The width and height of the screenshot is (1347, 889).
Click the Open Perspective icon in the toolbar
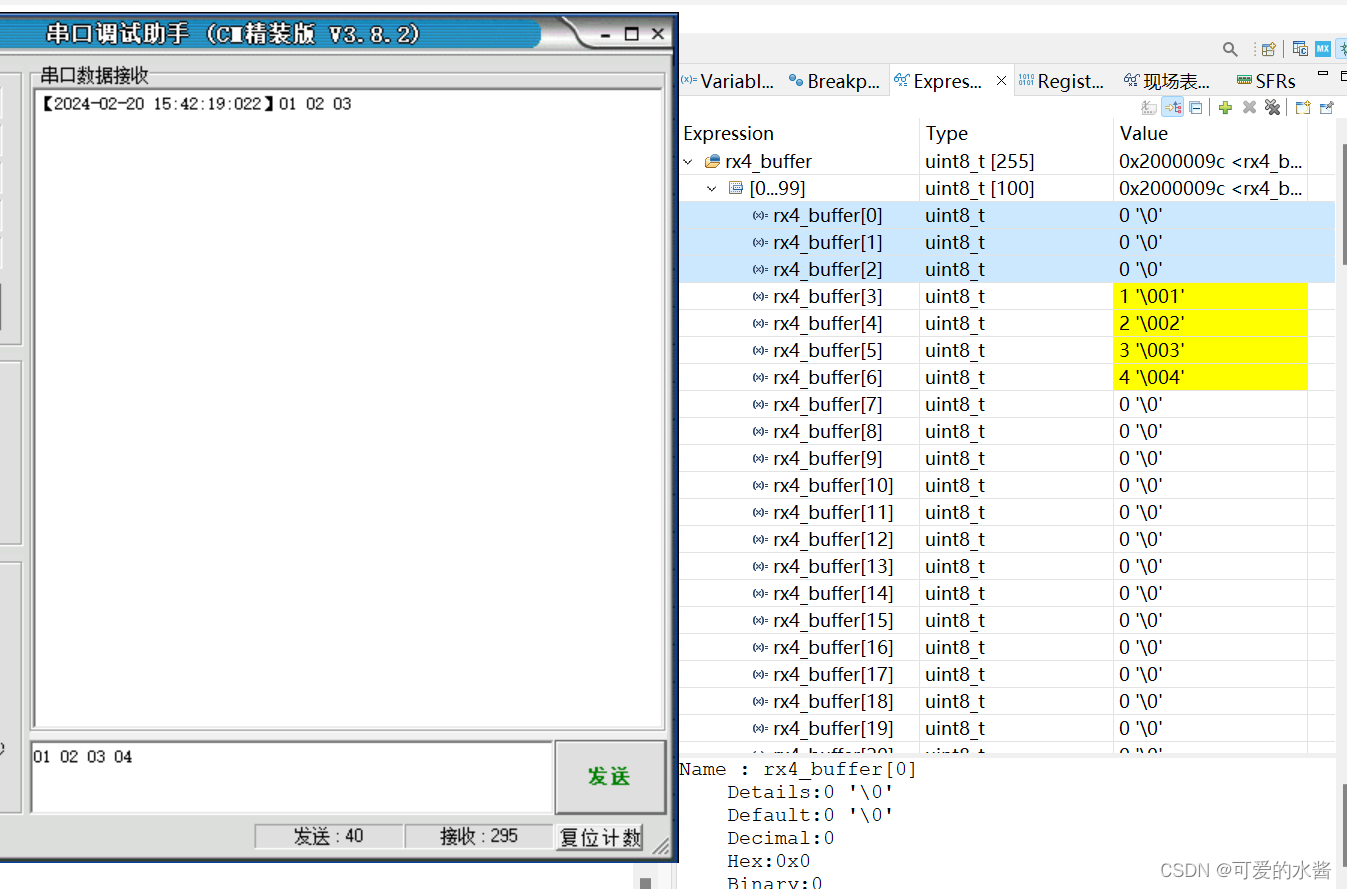1268,49
